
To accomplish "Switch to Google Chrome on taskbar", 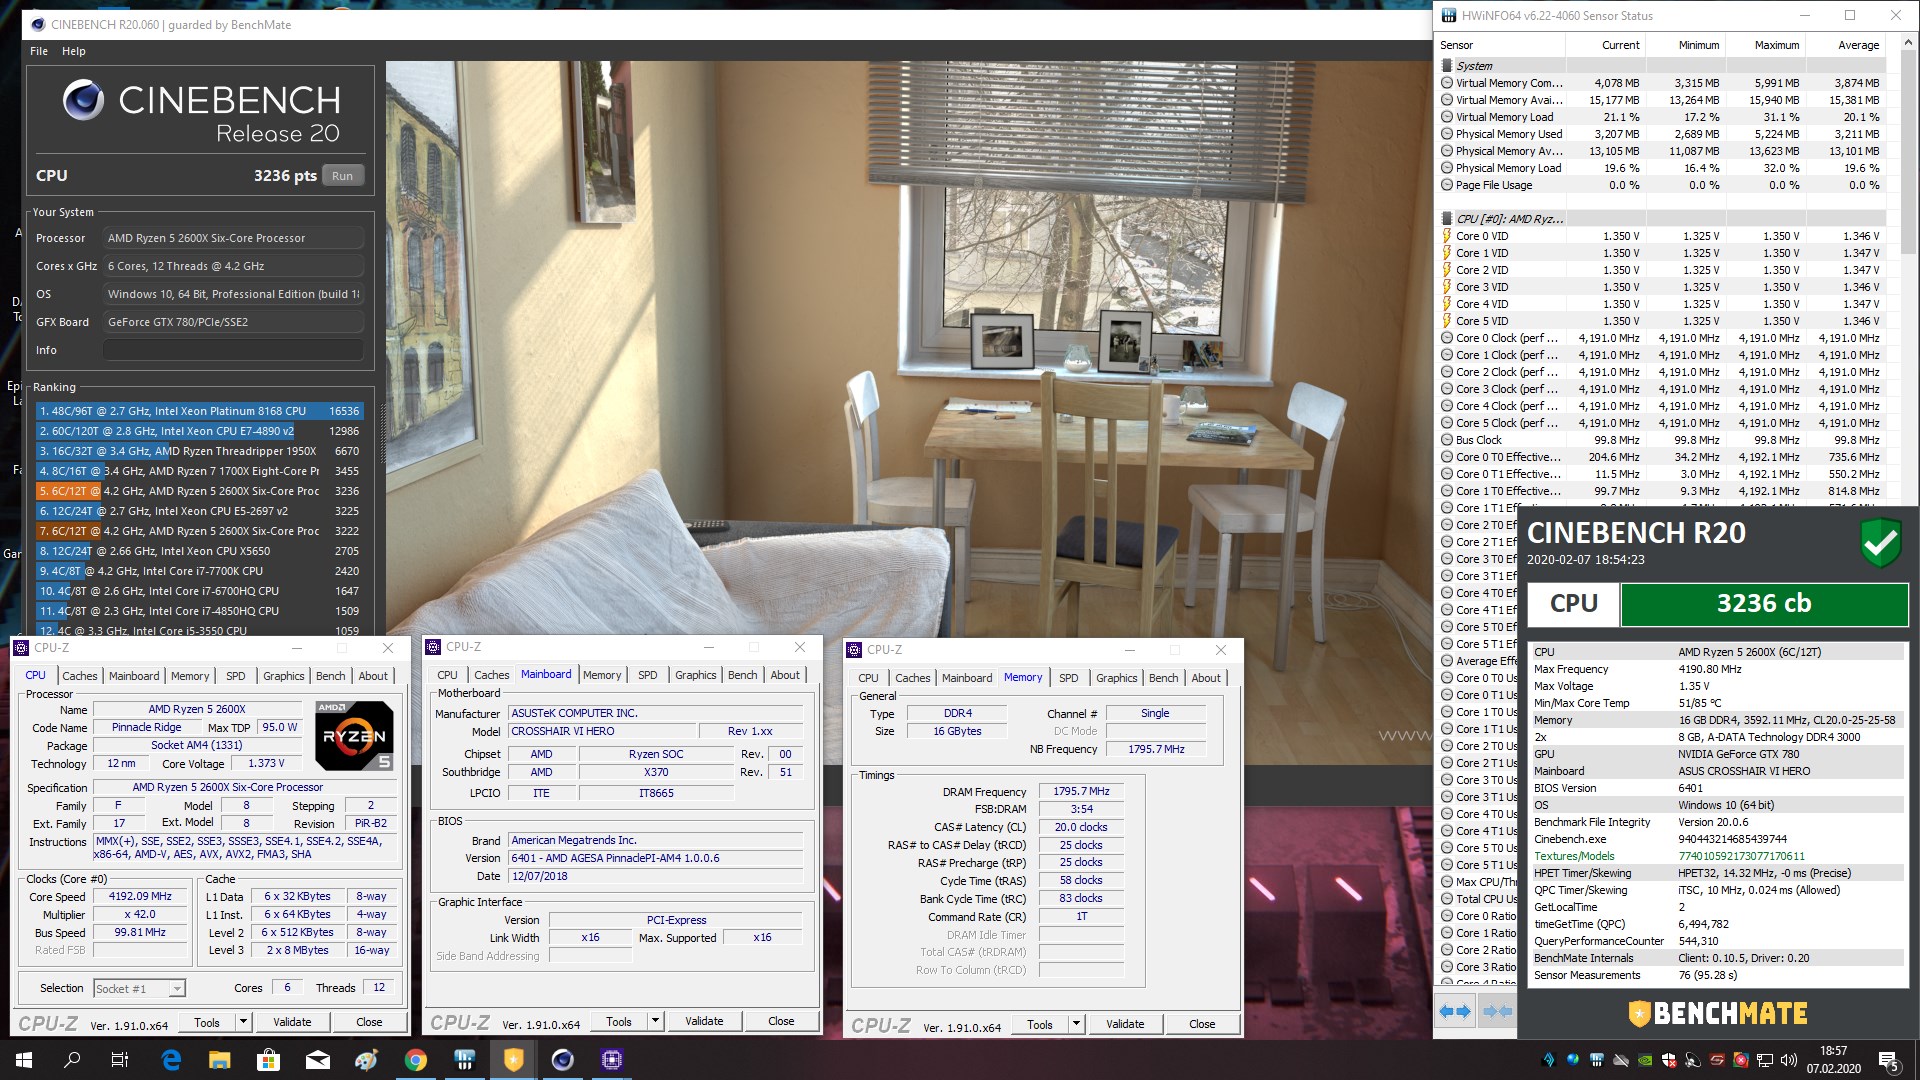I will tap(415, 1060).
